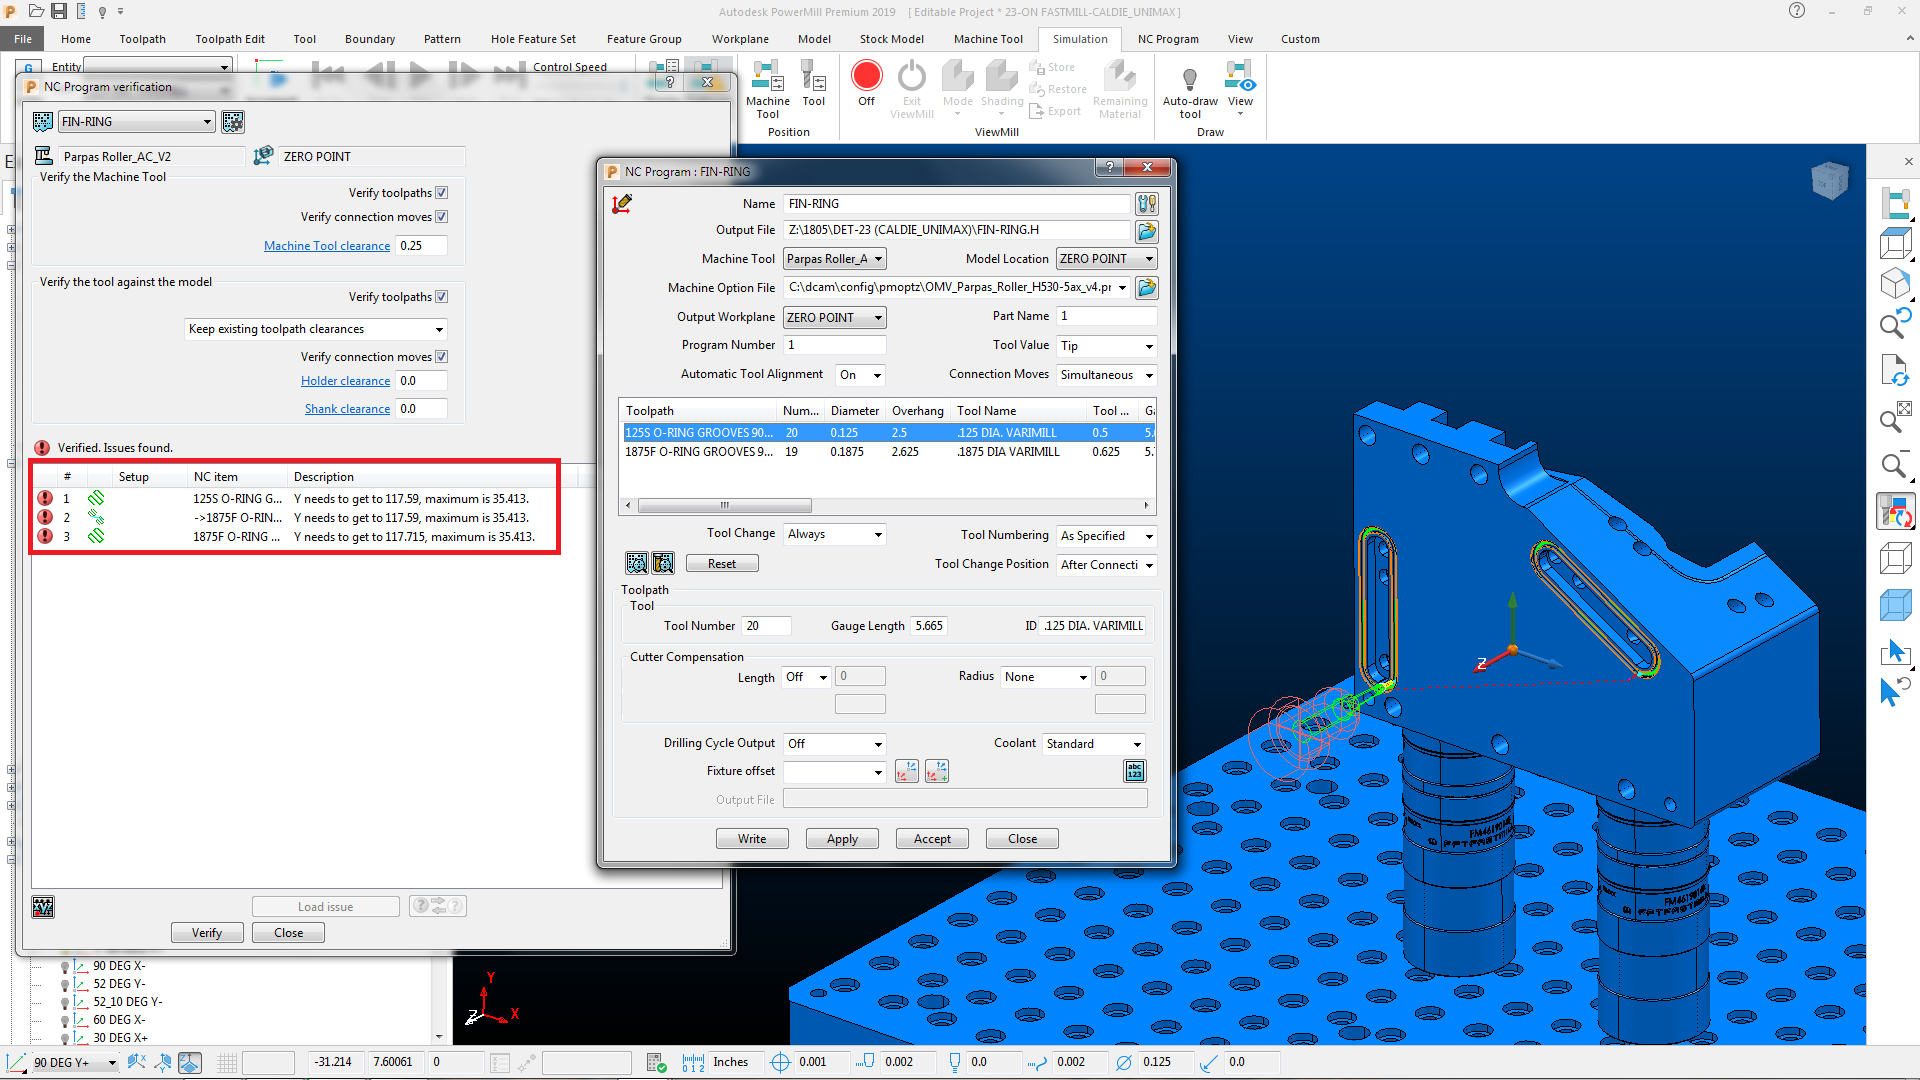Screen dimensions: 1920x1080
Task: Open the Connection Moves Simultaneous dropdown
Action: [x=1107, y=375]
